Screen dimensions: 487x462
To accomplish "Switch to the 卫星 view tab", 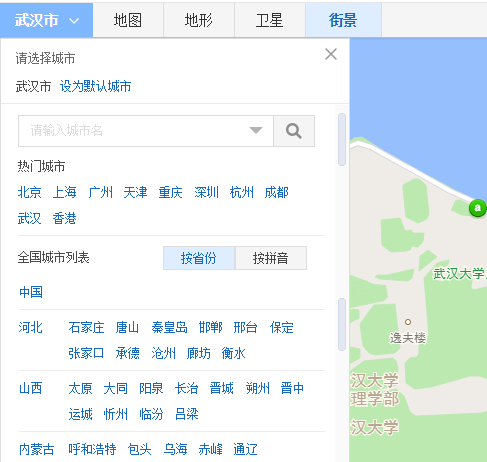I will pos(270,20).
